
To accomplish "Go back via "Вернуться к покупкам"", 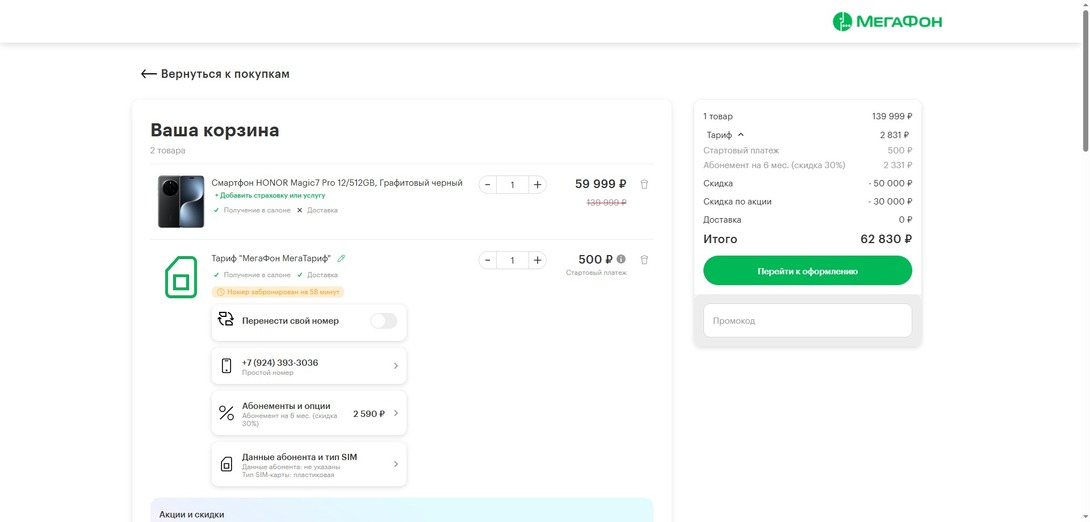I will click(215, 74).
